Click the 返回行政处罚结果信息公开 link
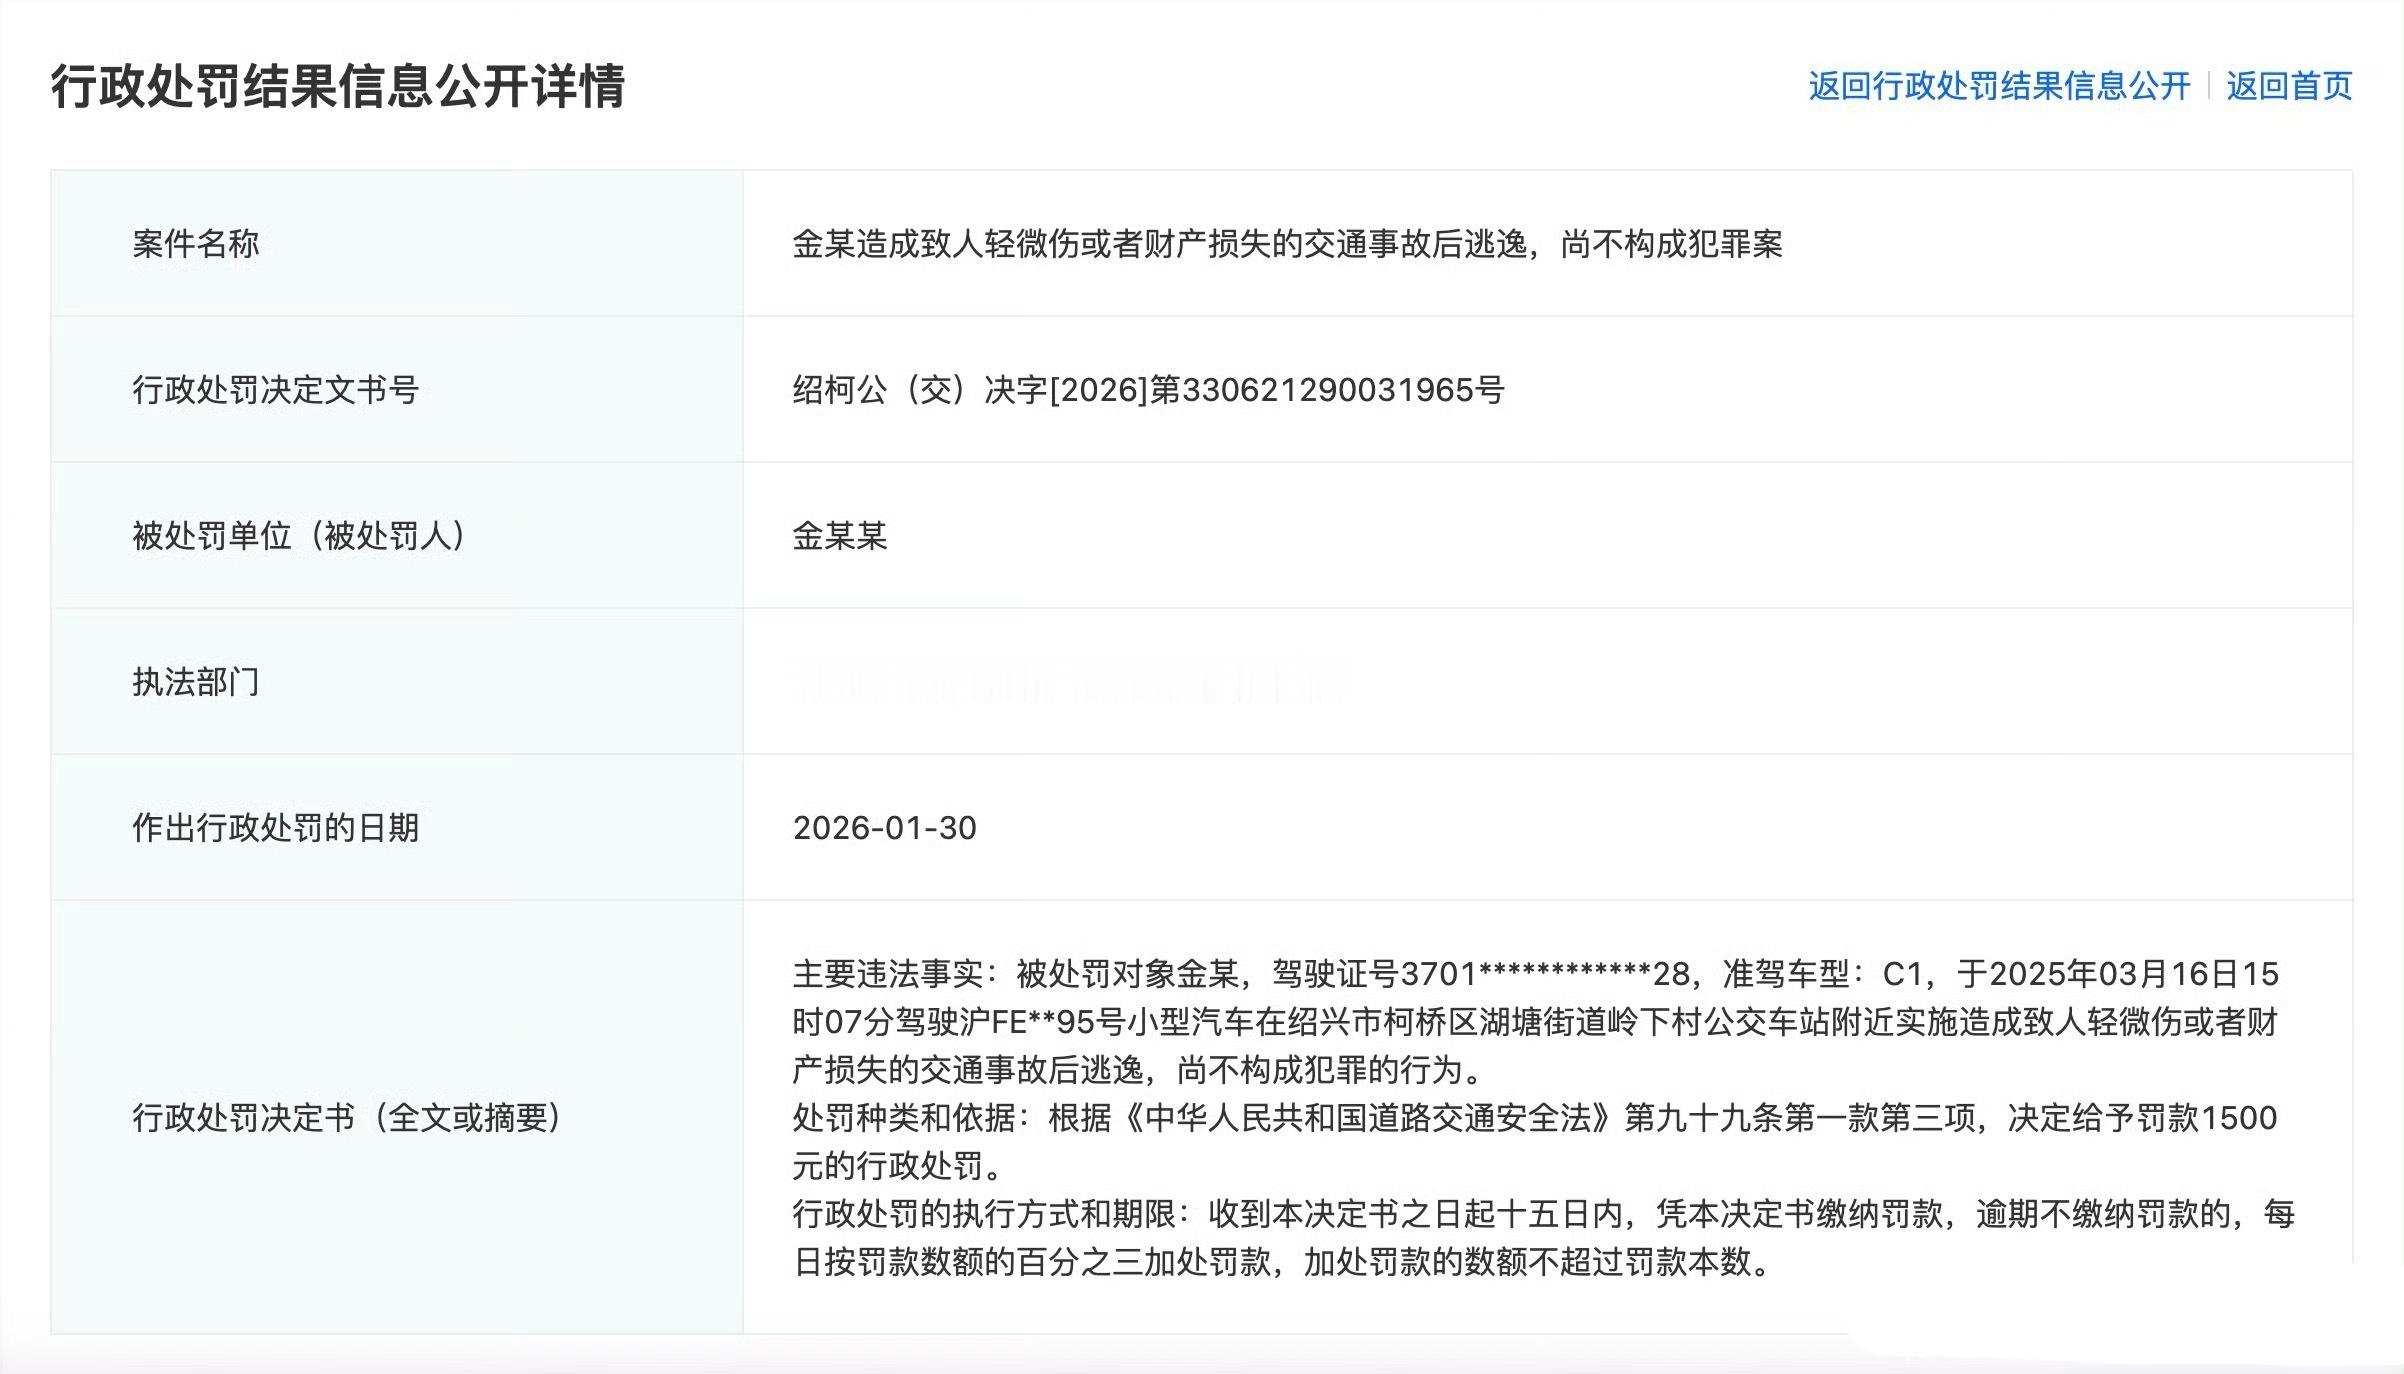This screenshot has height=1374, width=2404. click(x=1998, y=86)
